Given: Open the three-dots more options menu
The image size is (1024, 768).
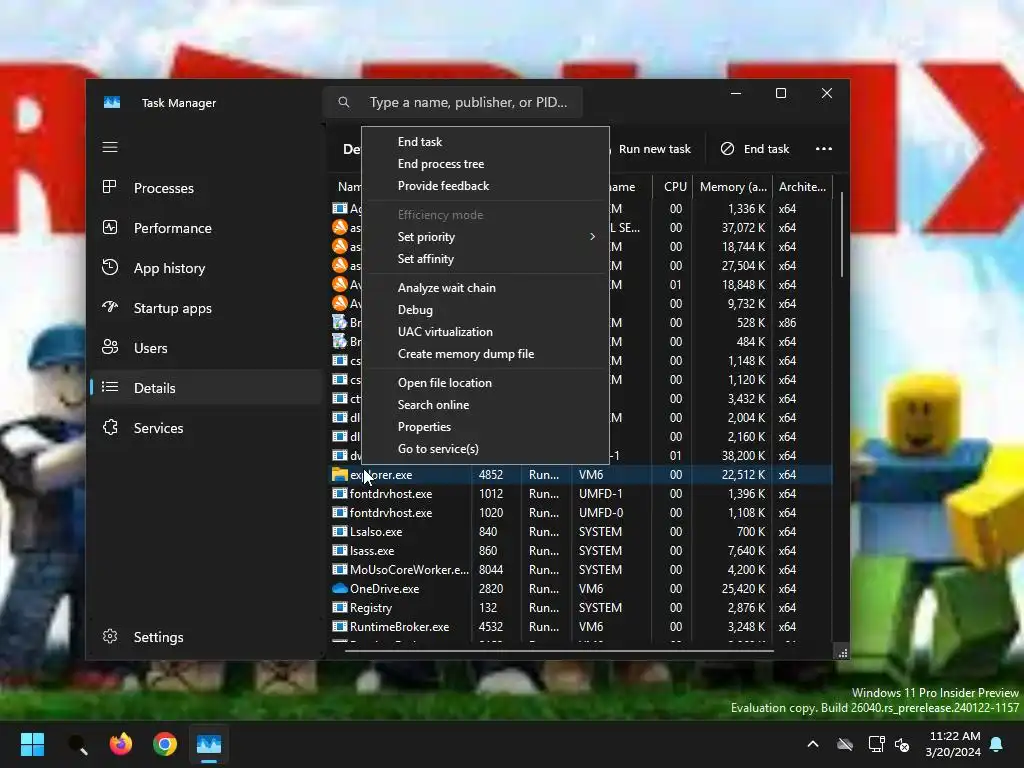Looking at the screenshot, I should point(824,149).
